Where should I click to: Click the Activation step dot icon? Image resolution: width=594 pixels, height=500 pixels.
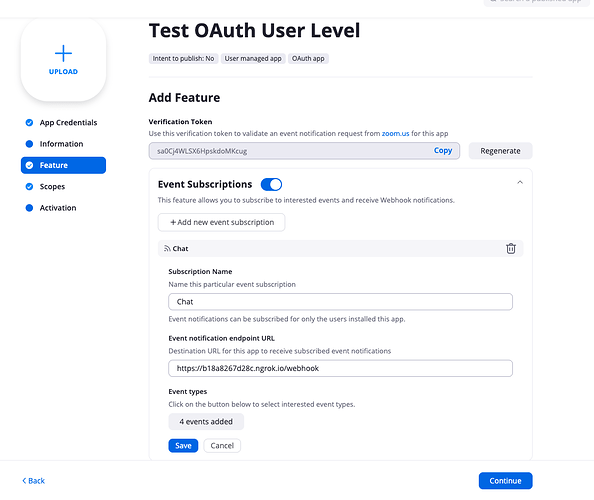click(29, 208)
